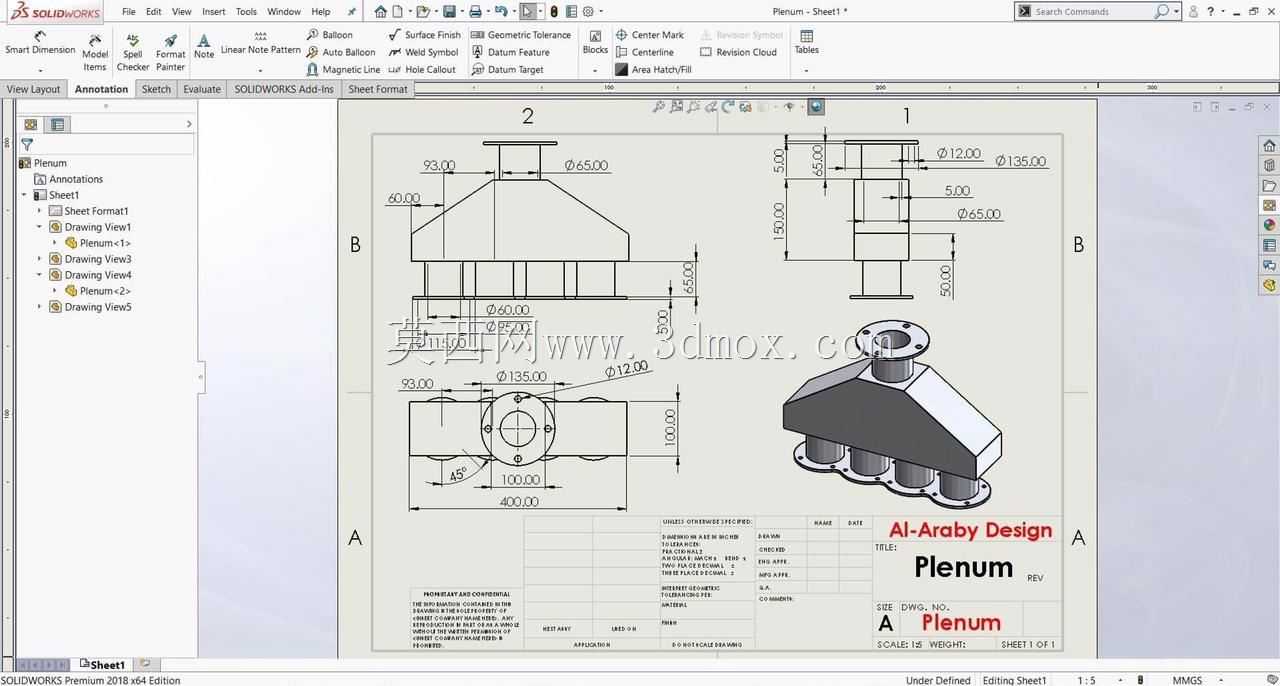Open the File menu
The height and width of the screenshot is (686, 1280).
coord(129,12)
